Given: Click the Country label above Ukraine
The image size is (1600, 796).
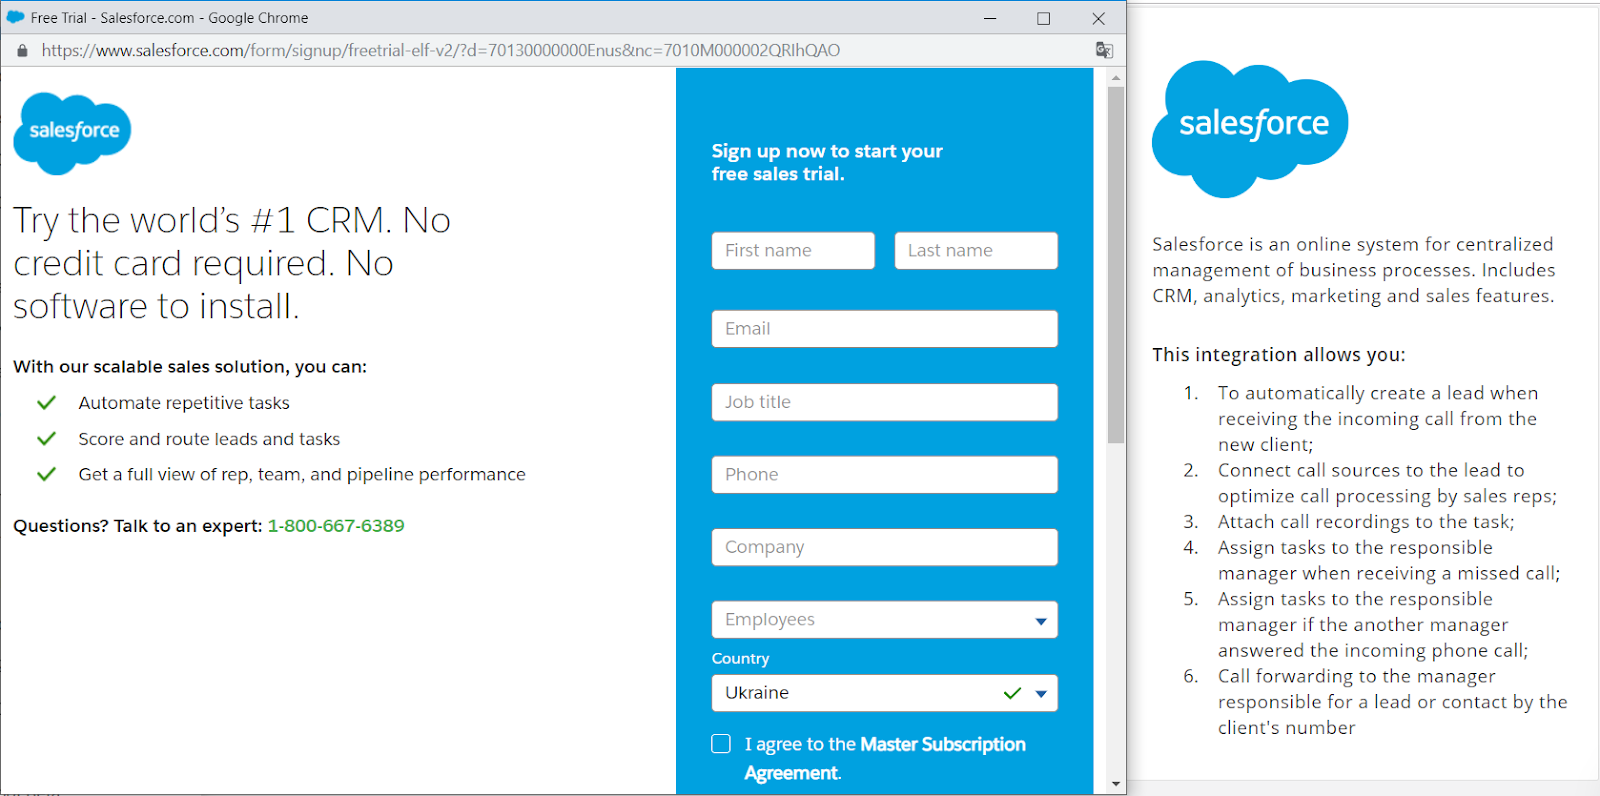Looking at the screenshot, I should [x=740, y=659].
